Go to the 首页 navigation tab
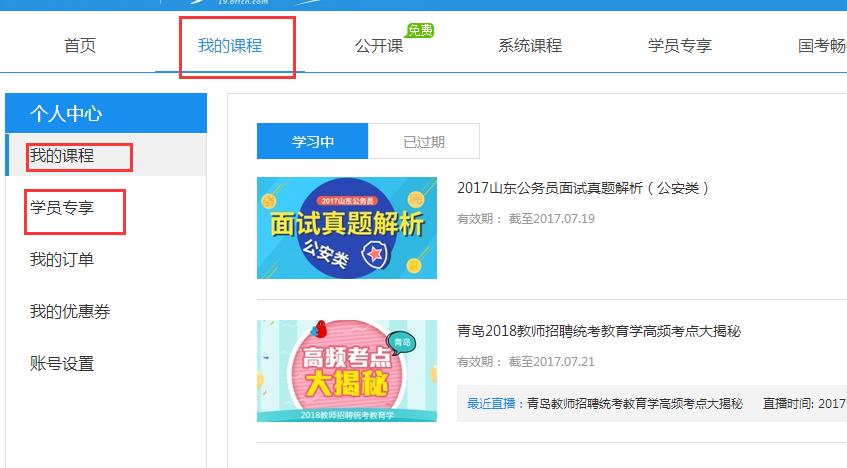 [x=80, y=46]
